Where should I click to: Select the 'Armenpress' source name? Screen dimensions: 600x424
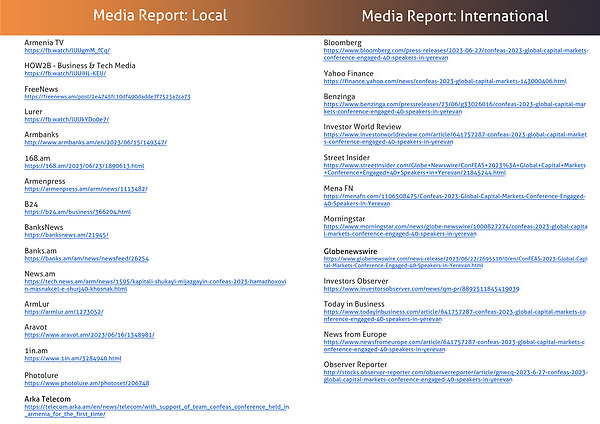(x=45, y=181)
